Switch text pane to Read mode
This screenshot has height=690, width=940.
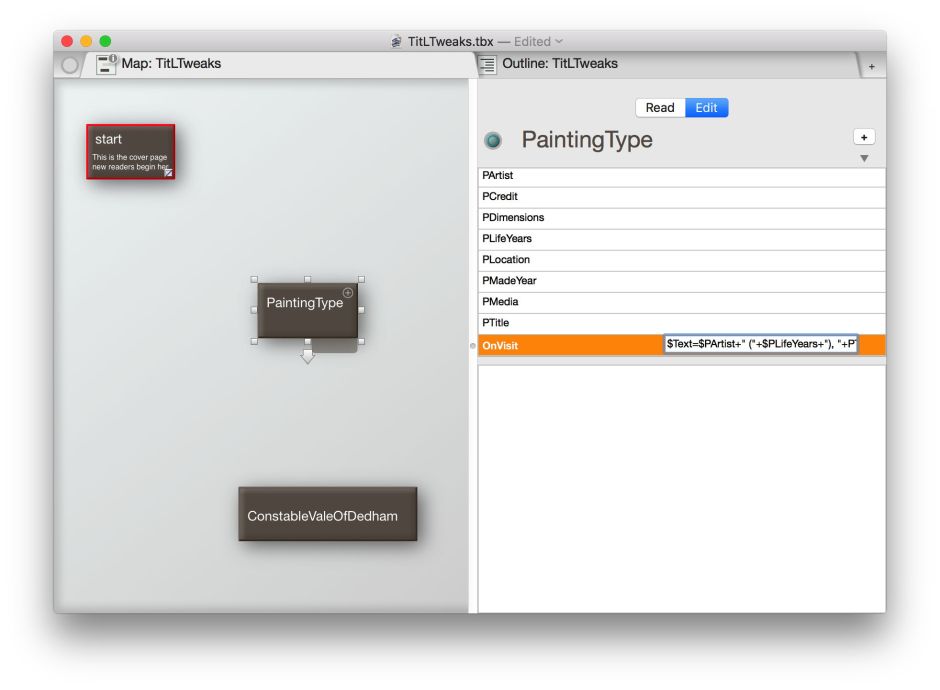(x=660, y=108)
